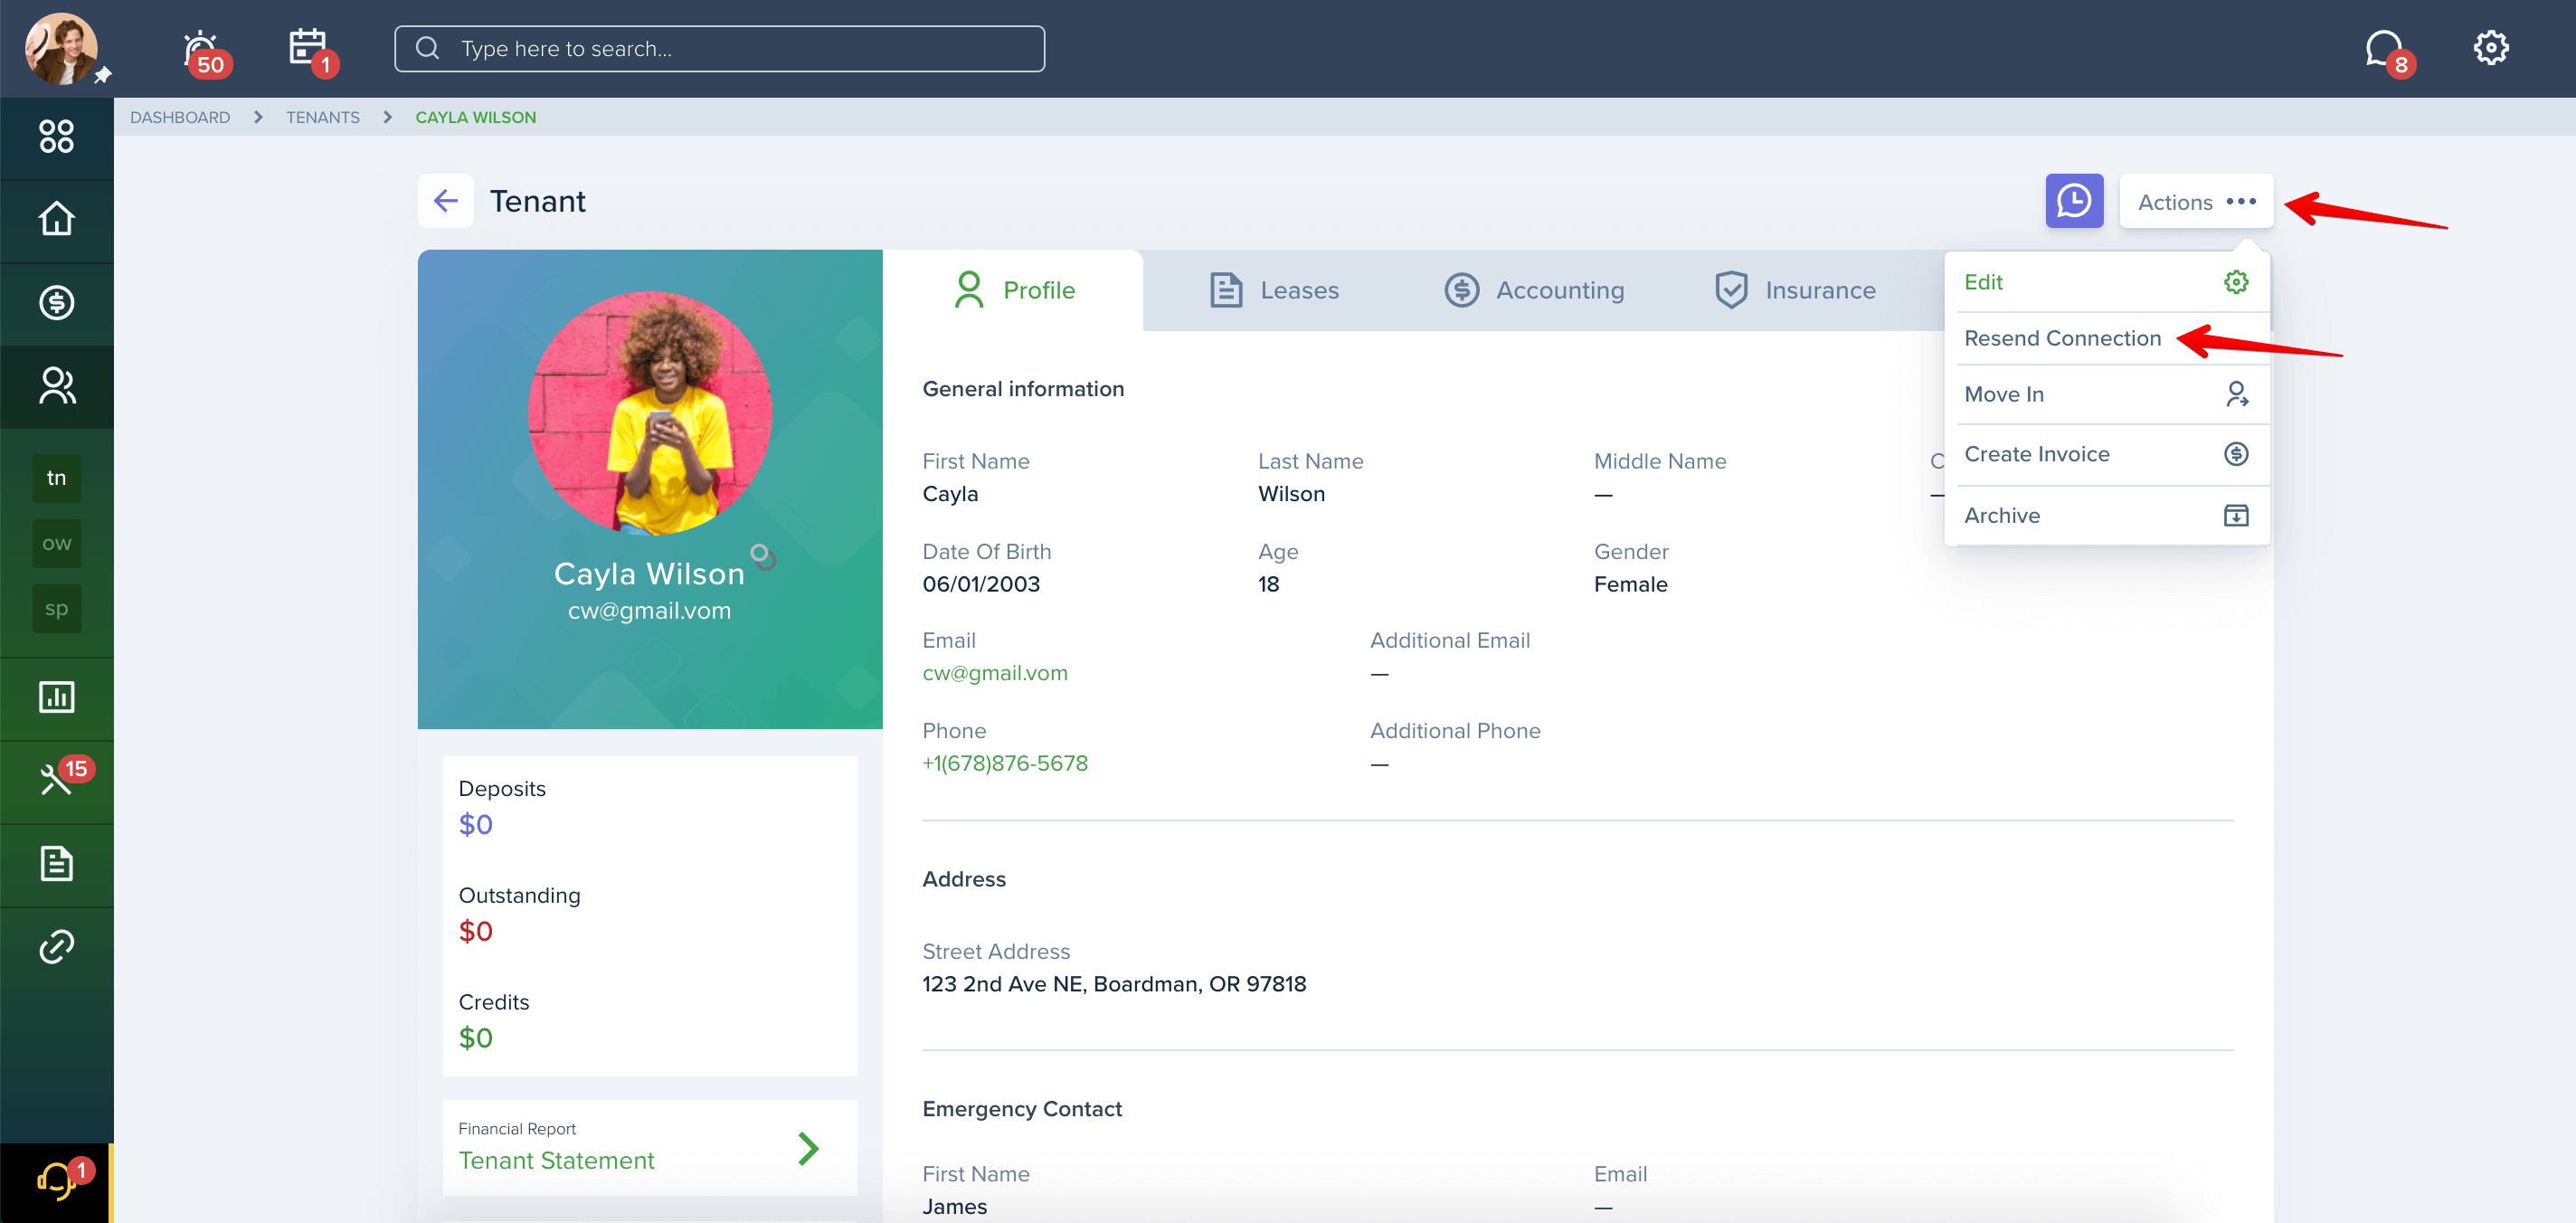The image size is (2576, 1223).
Task: Click the search magnifier icon
Action: [428, 48]
